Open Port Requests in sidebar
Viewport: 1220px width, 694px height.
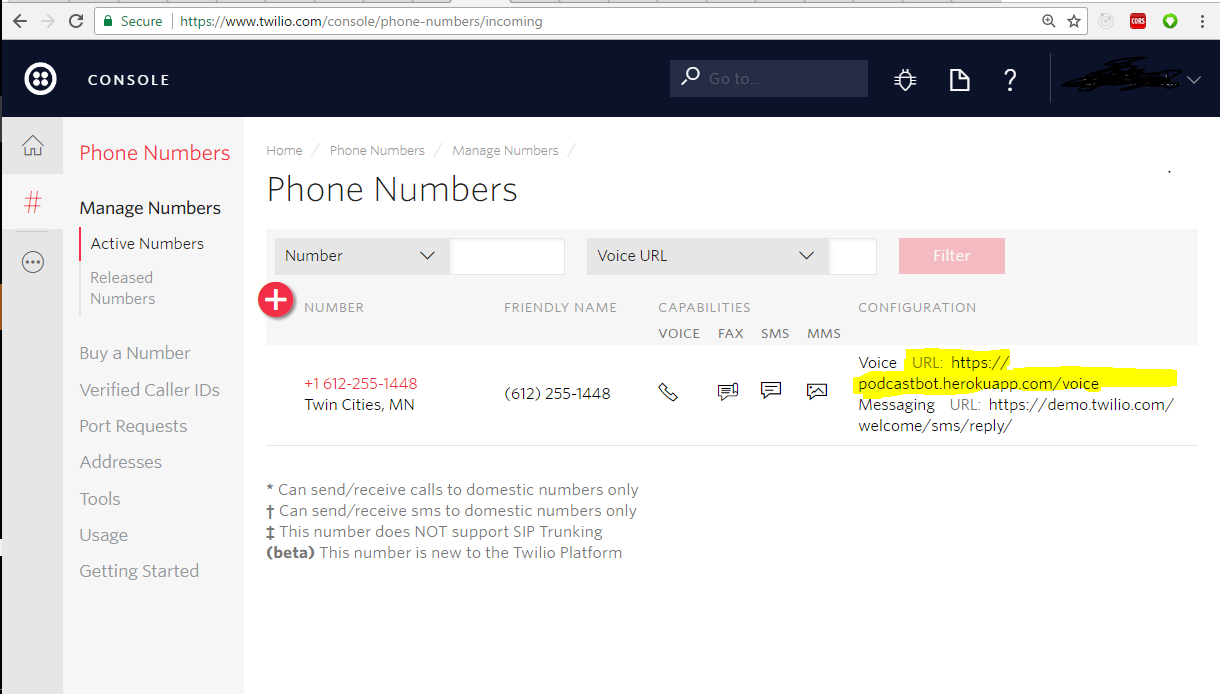[133, 426]
